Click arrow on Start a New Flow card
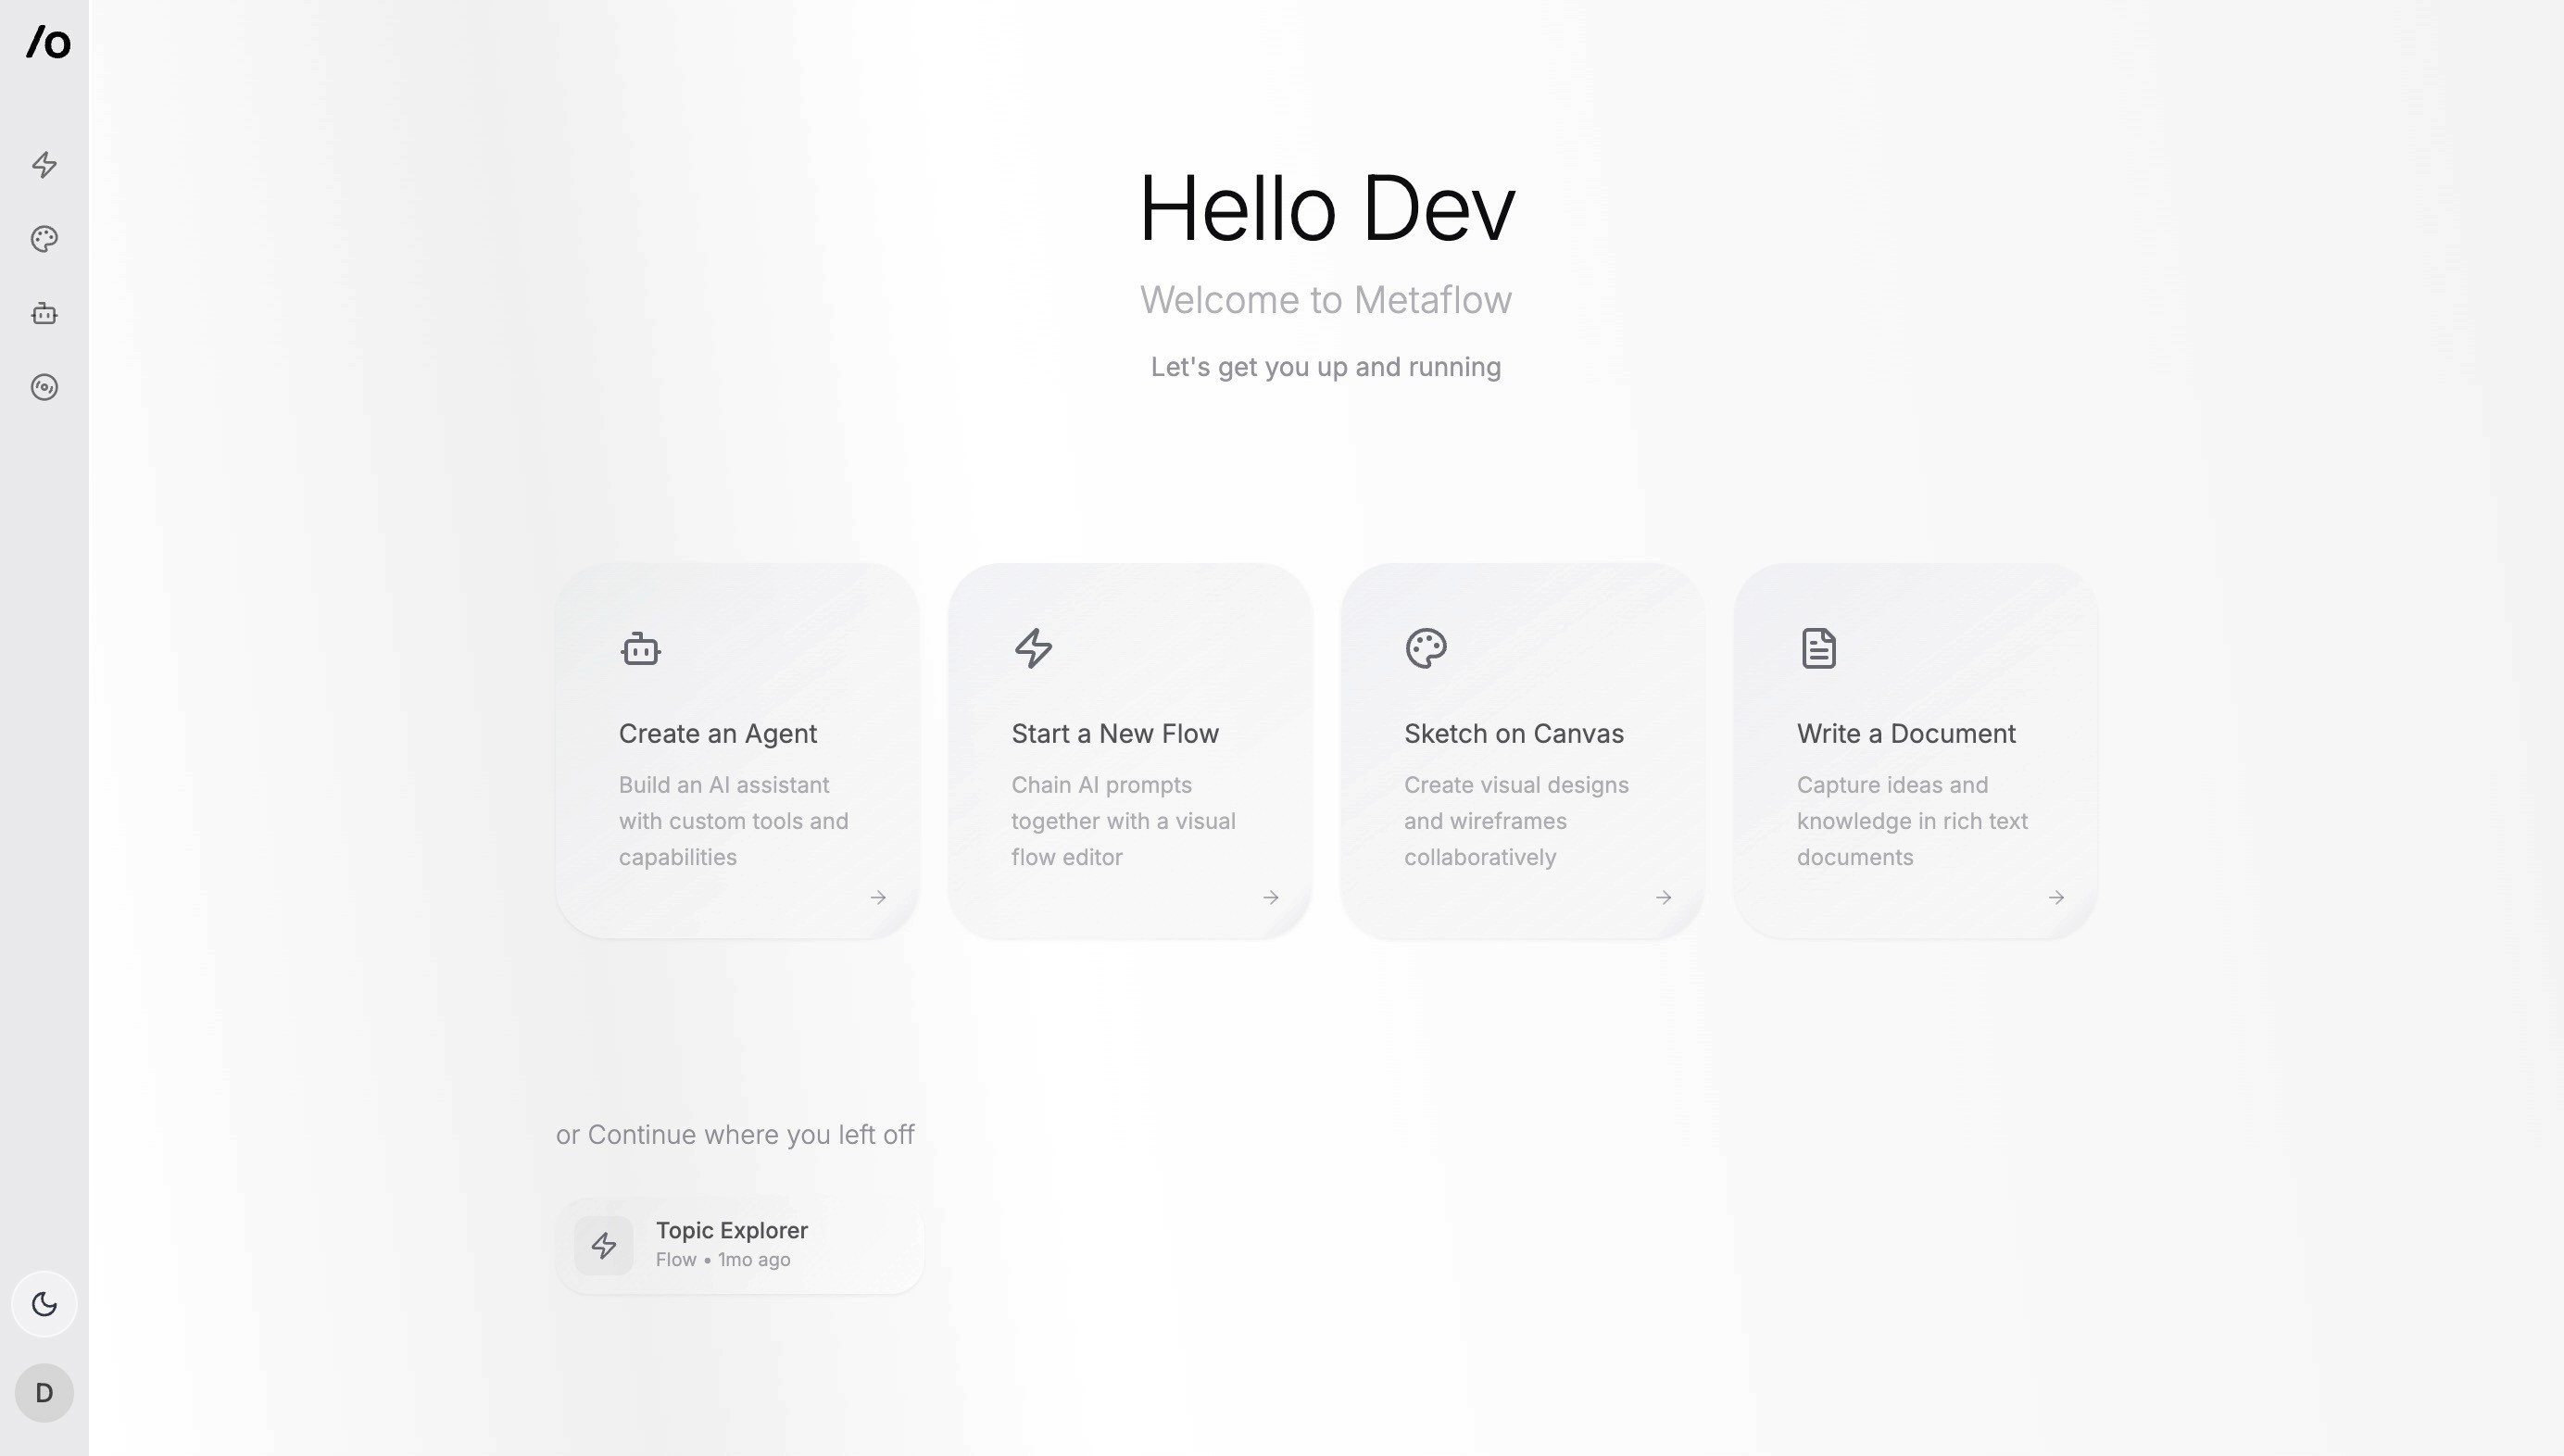The height and width of the screenshot is (1456, 2564). point(1270,897)
